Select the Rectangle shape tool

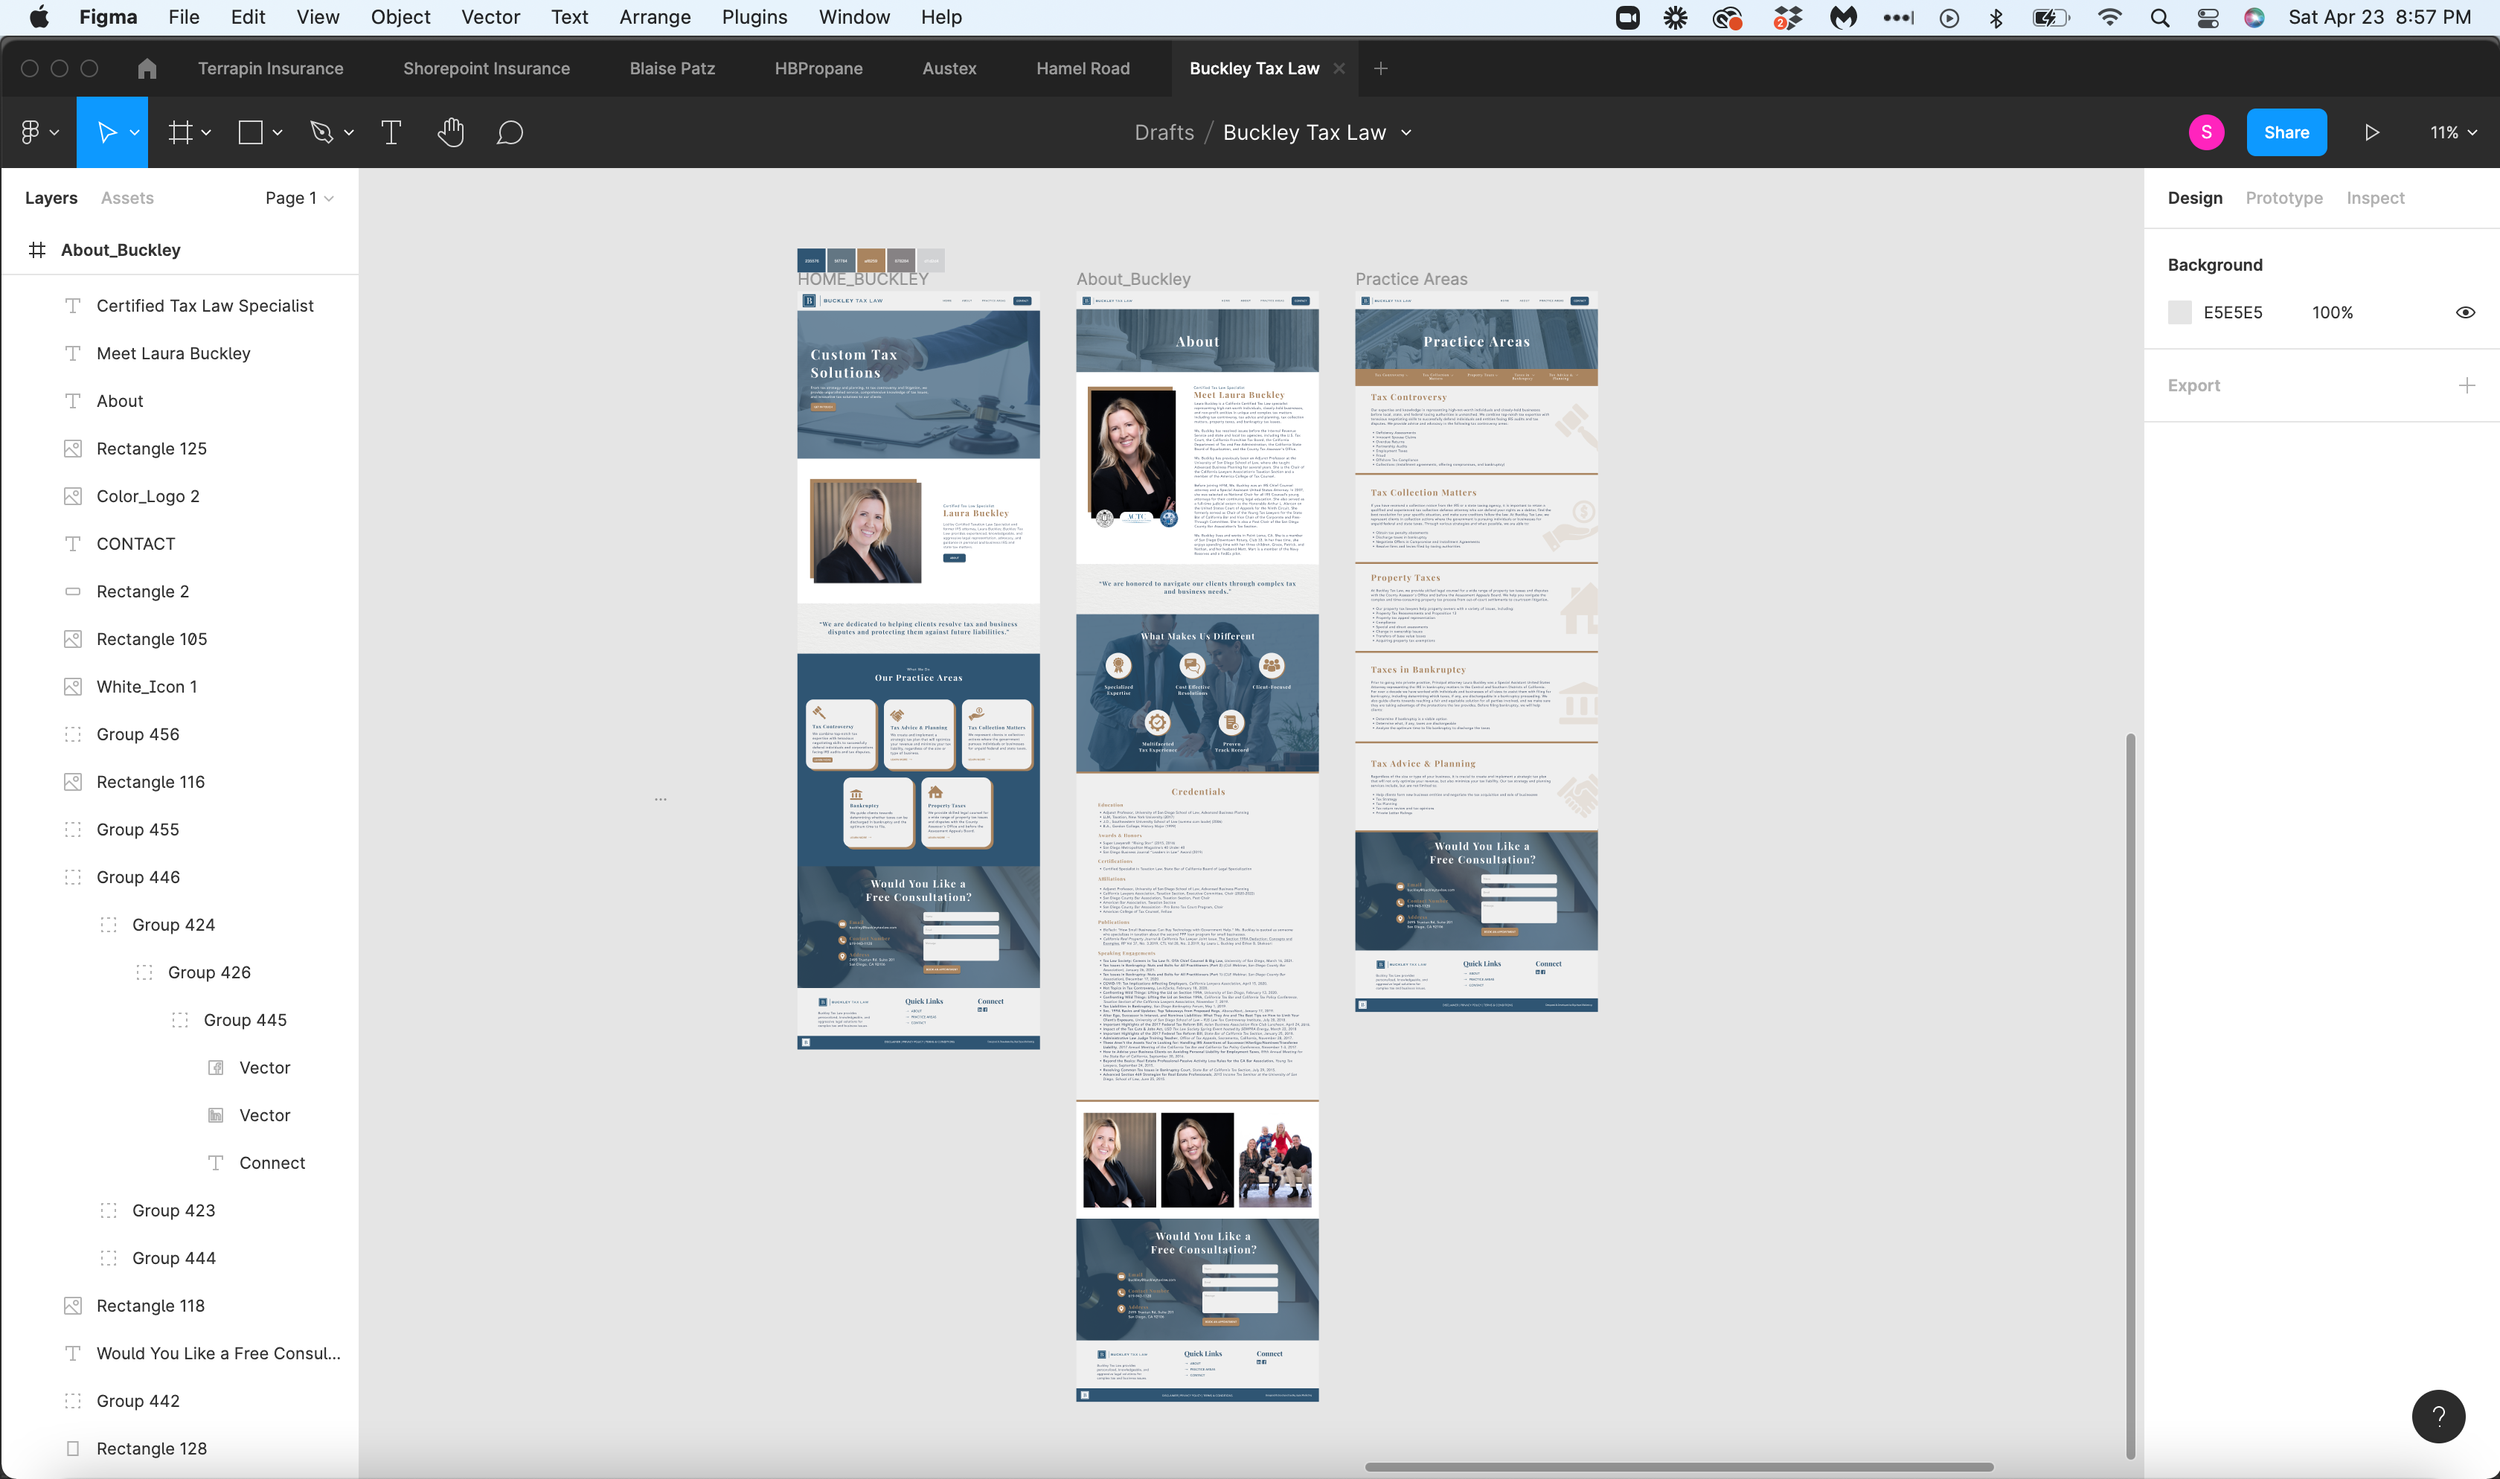point(250,132)
